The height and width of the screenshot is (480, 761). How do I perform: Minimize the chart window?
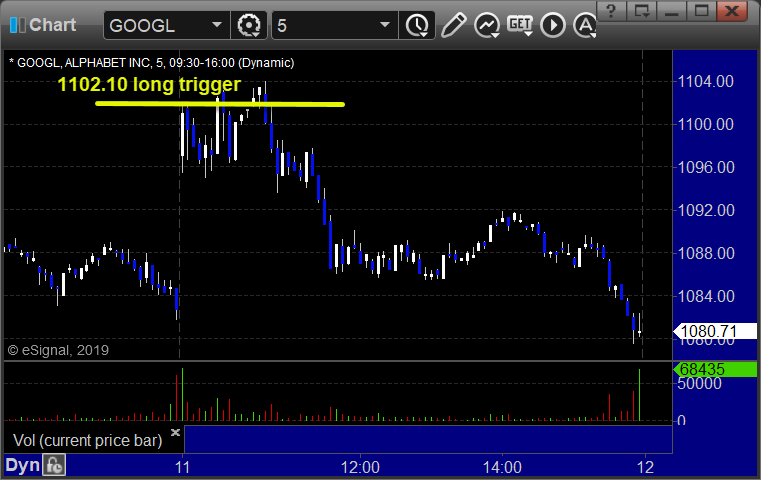672,11
